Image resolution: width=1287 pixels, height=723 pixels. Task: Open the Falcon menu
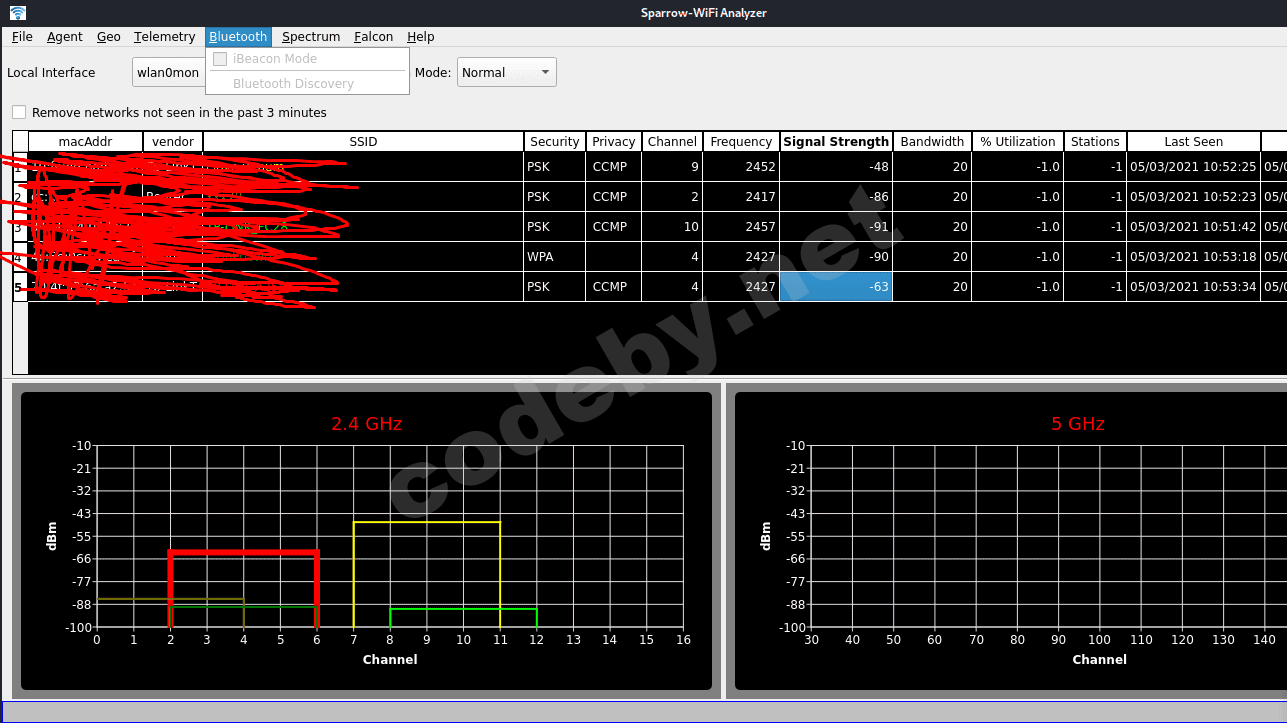(x=373, y=37)
